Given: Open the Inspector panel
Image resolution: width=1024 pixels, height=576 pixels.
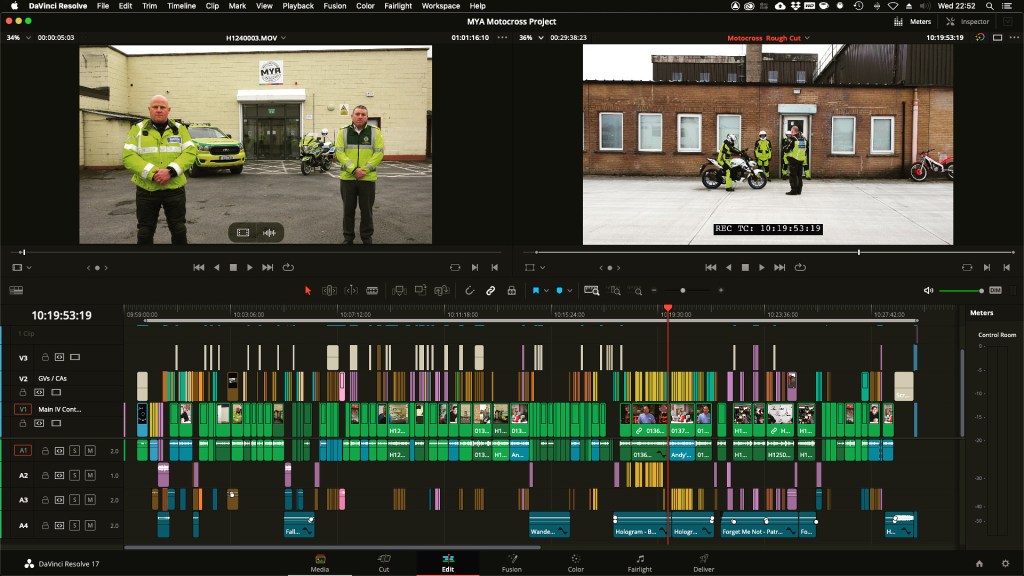Looking at the screenshot, I should [x=968, y=22].
